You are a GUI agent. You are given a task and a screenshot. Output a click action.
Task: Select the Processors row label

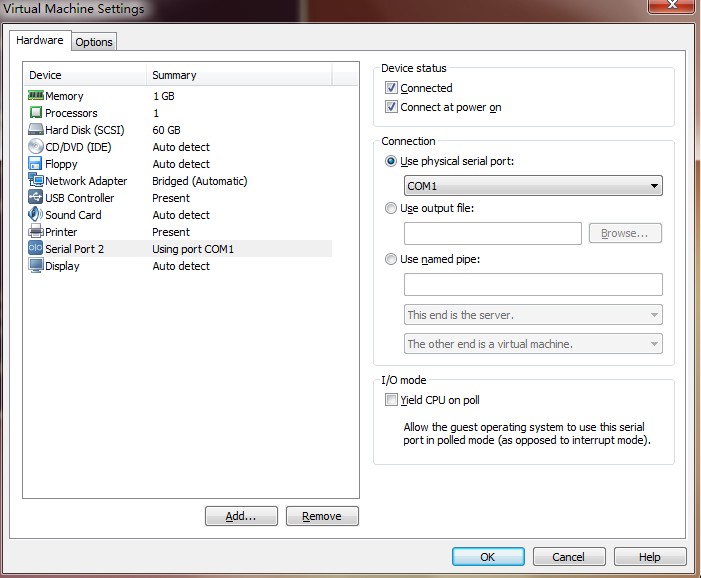pyautogui.click(x=71, y=113)
